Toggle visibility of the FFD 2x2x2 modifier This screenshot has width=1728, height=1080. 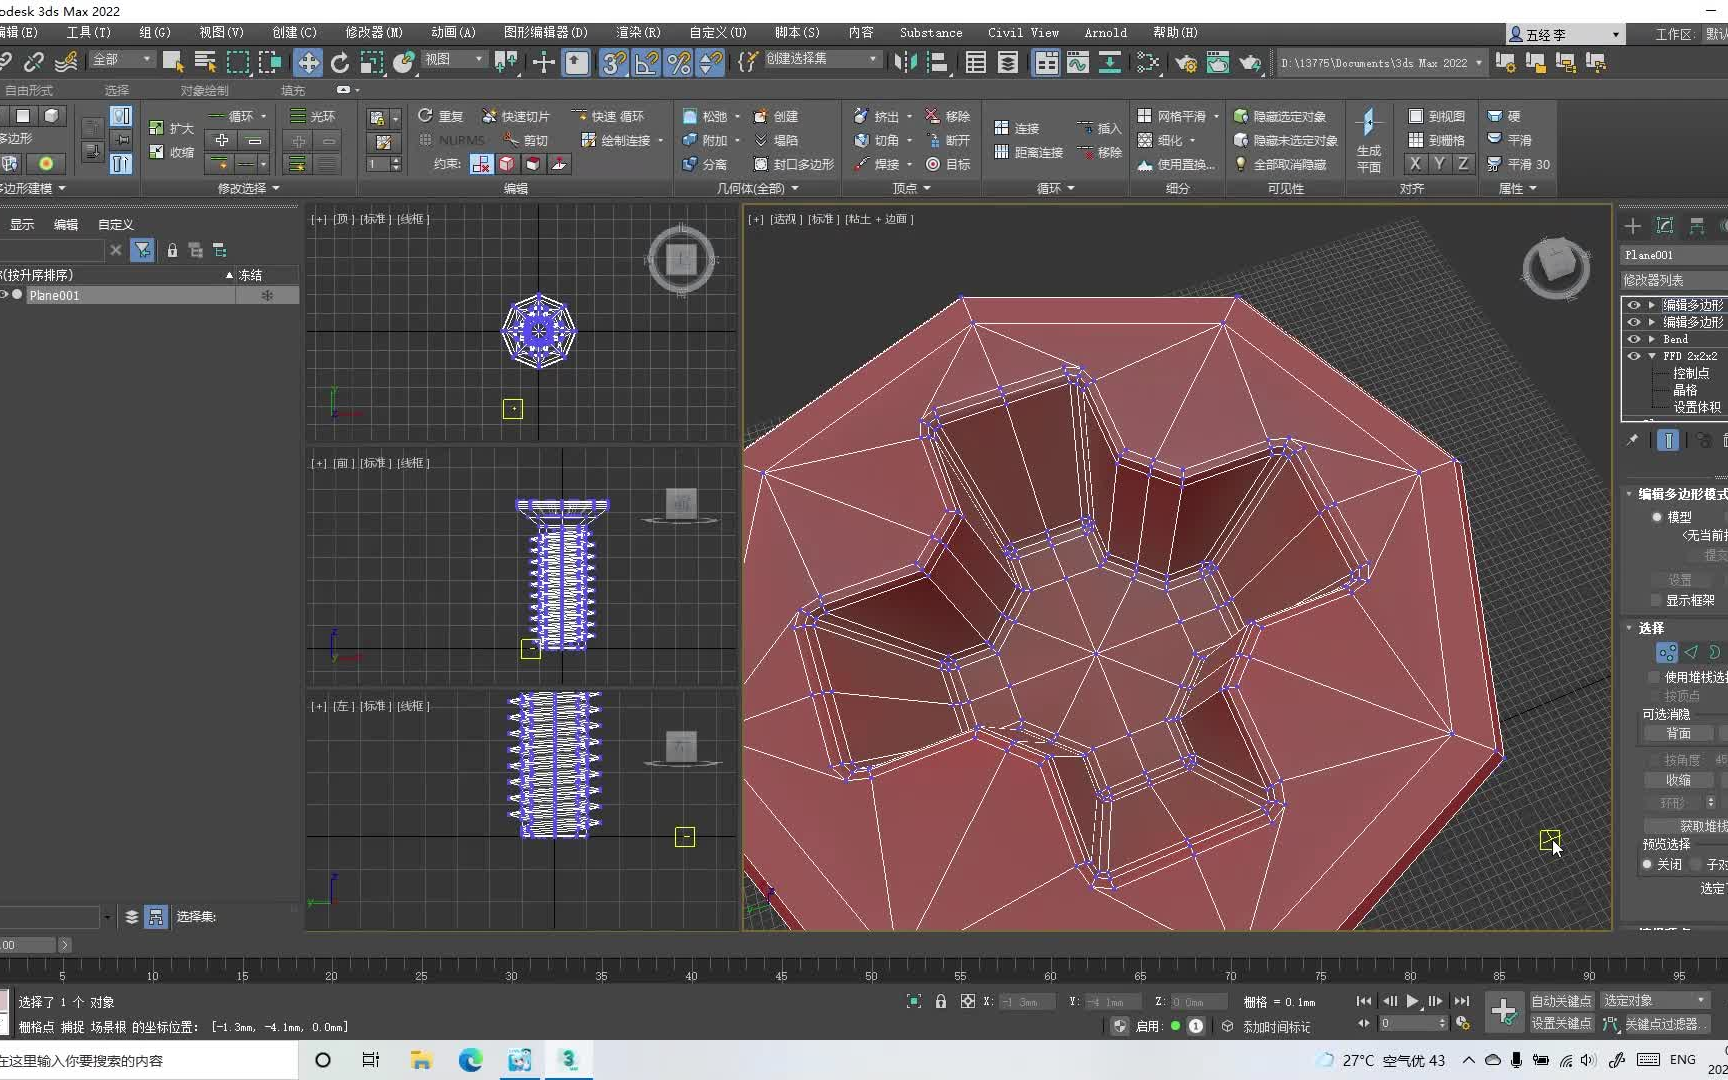[1634, 356]
